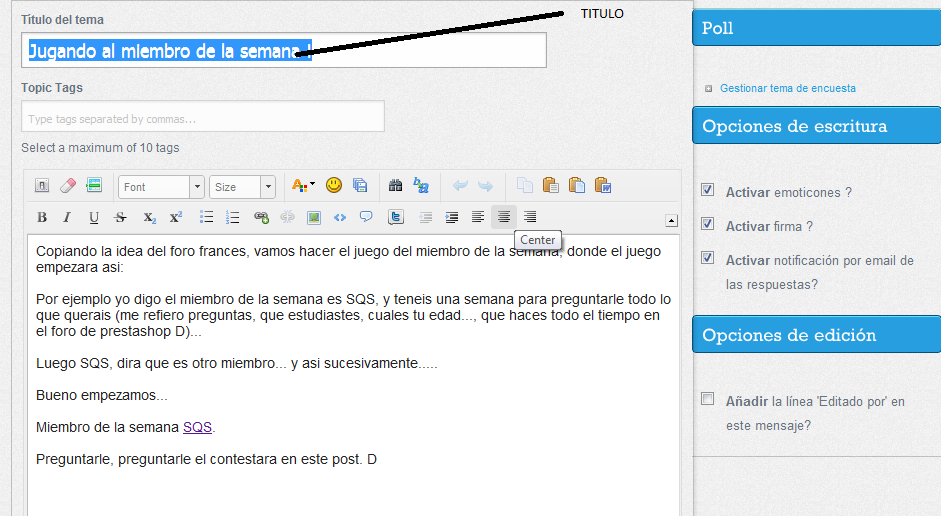
Task: Open the Font dropdown
Action: pos(160,187)
